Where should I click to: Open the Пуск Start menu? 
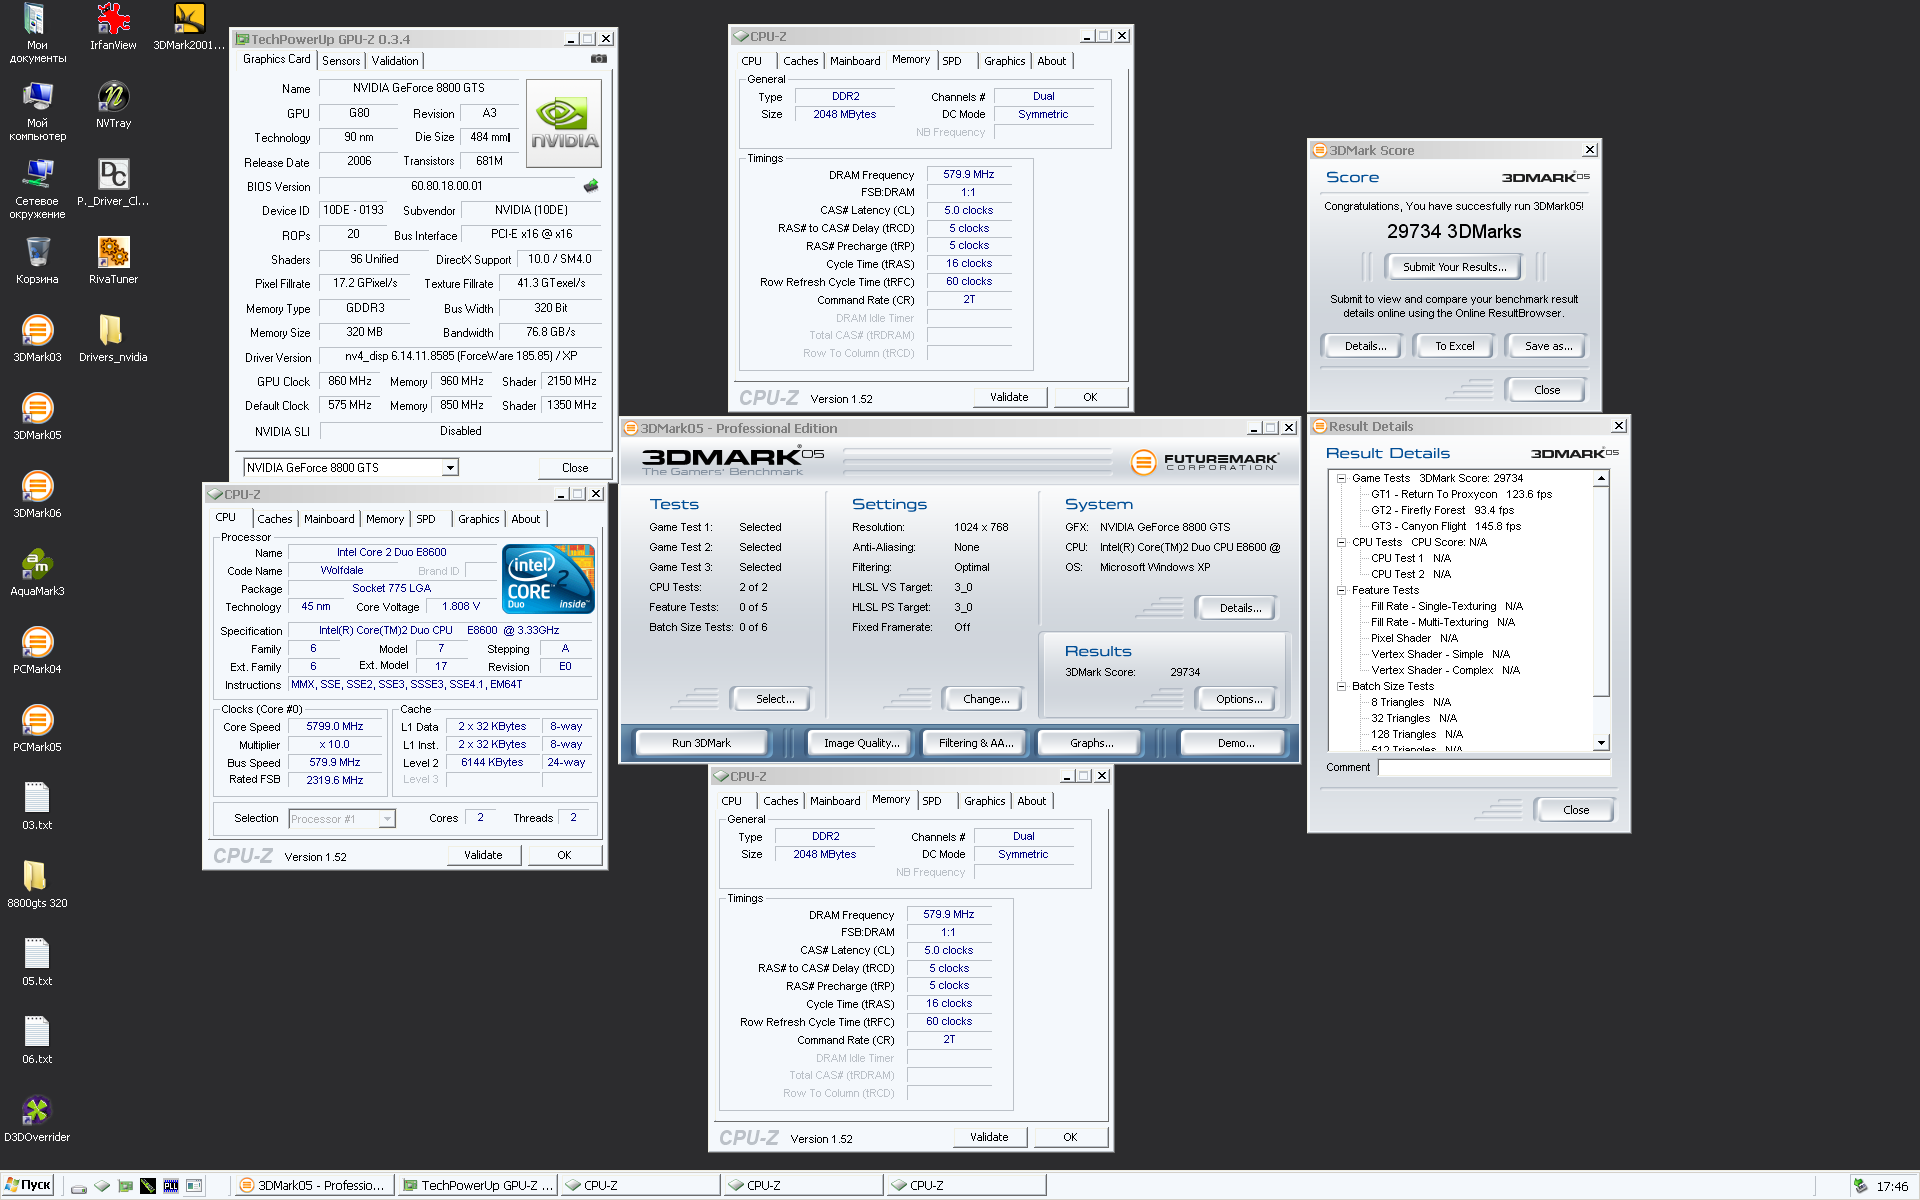pos(28,1185)
